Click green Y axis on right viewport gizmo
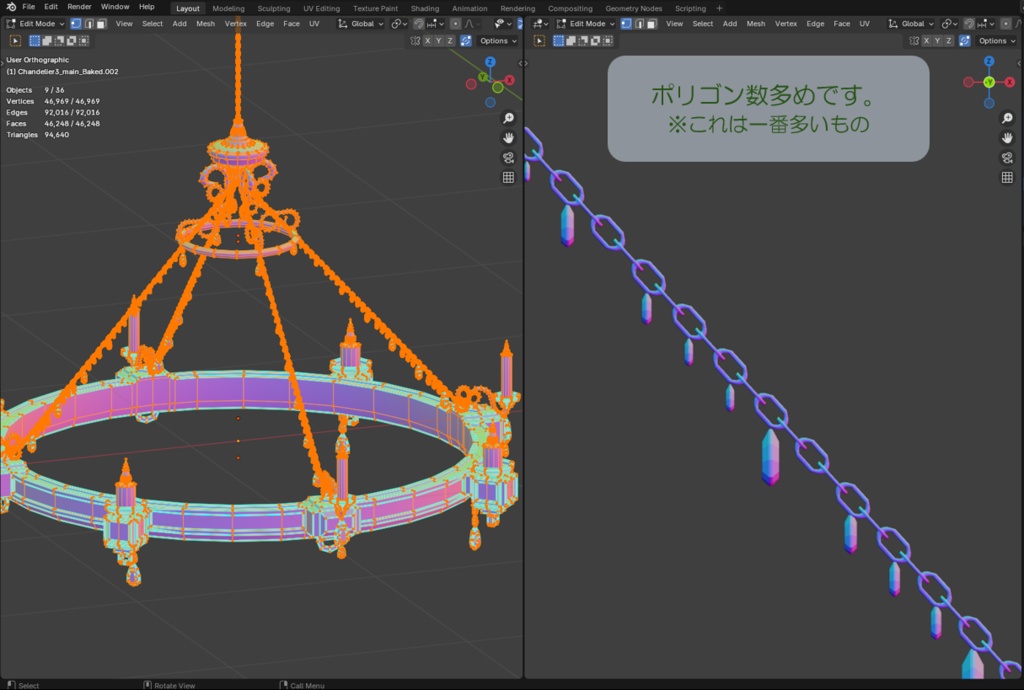The image size is (1024, 690). tap(989, 82)
